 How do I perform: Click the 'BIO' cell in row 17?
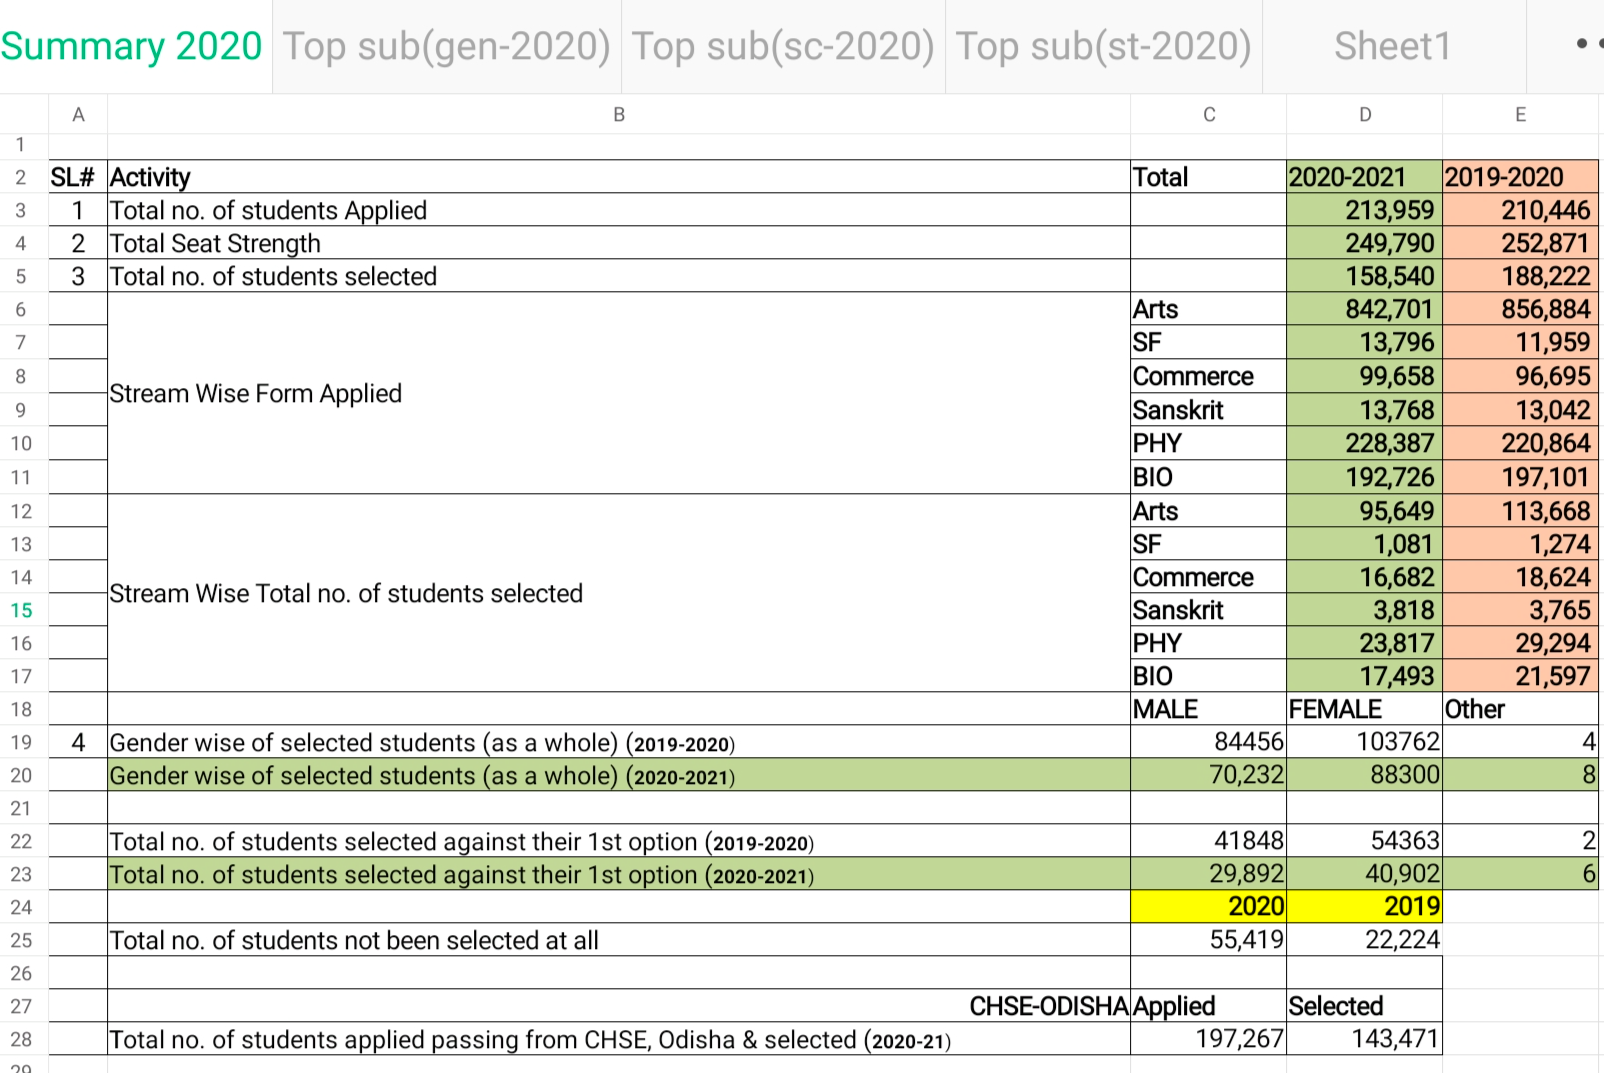click(x=1209, y=676)
